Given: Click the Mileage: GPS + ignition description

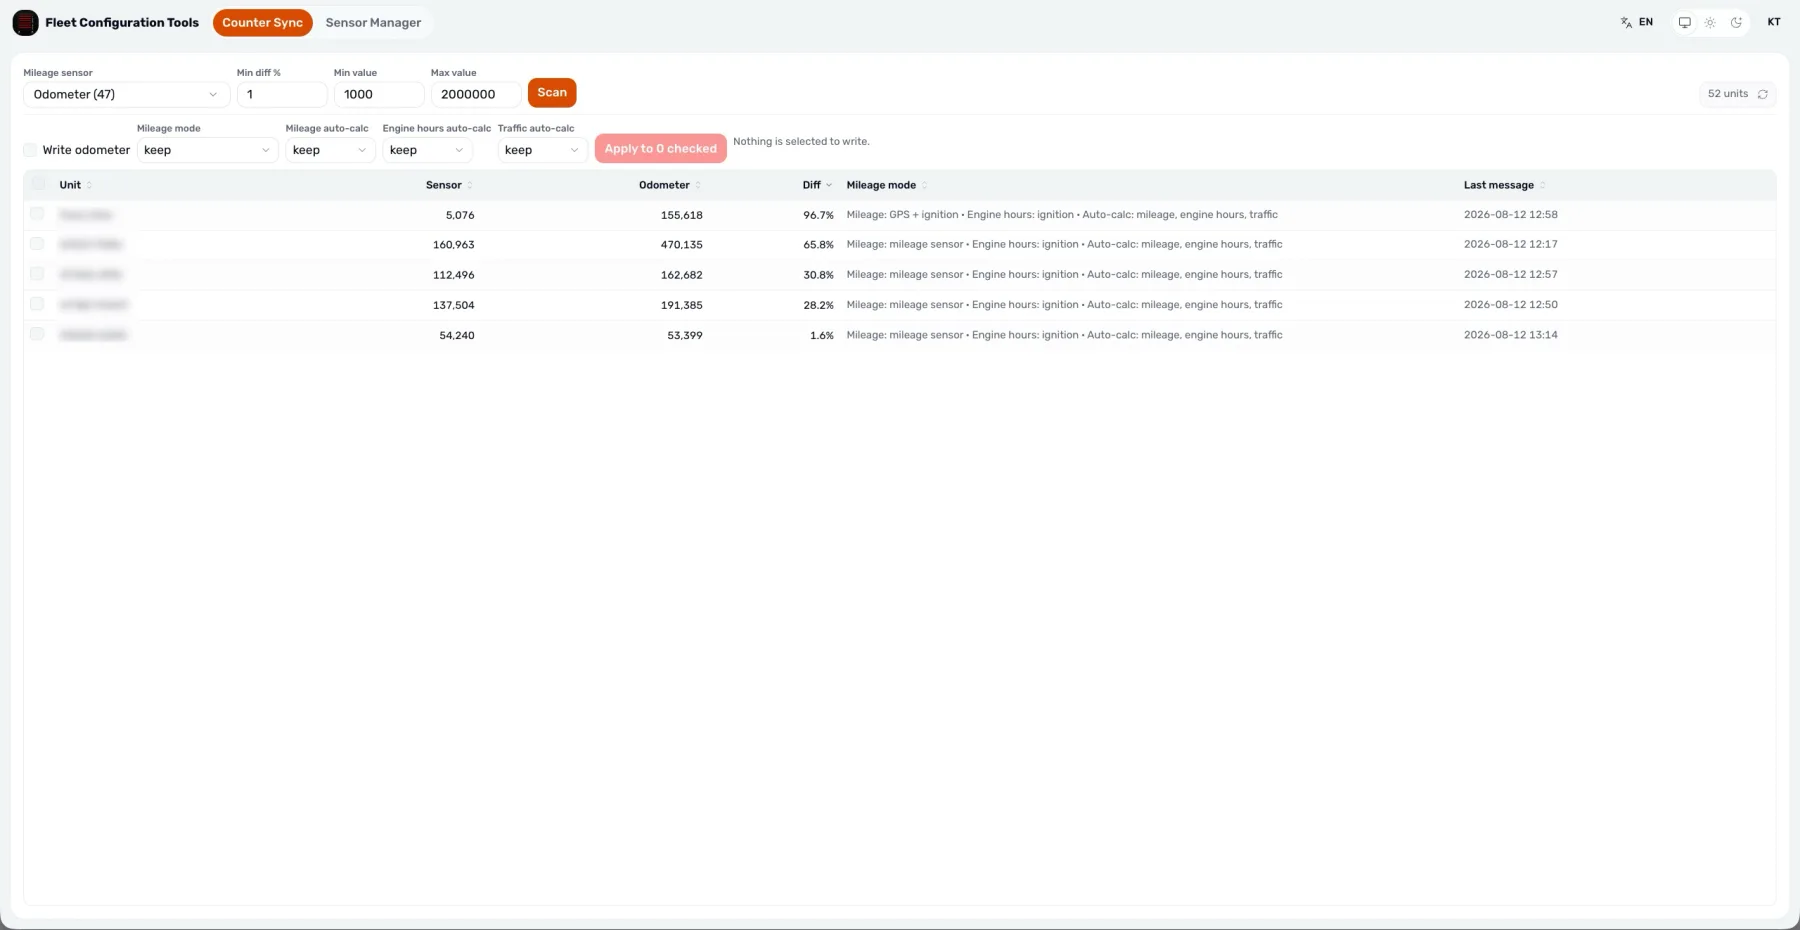Looking at the screenshot, I should pos(1062,215).
